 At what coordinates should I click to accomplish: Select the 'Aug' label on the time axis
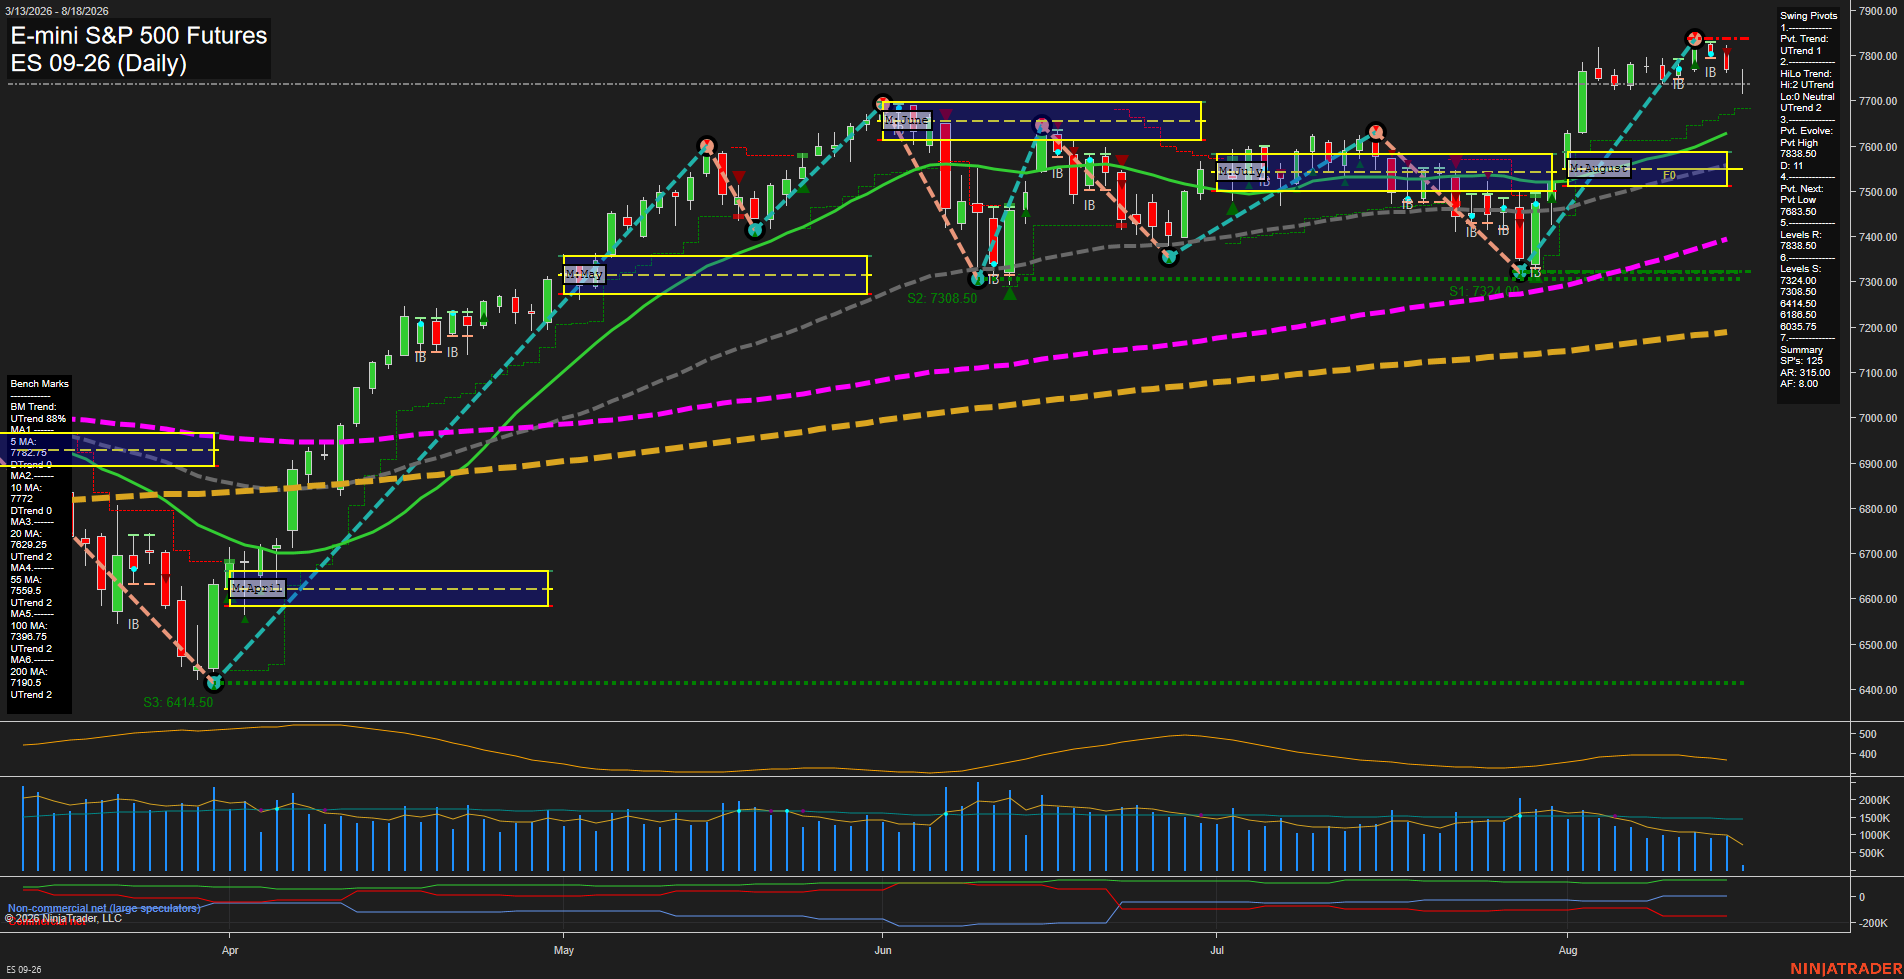pos(1568,951)
